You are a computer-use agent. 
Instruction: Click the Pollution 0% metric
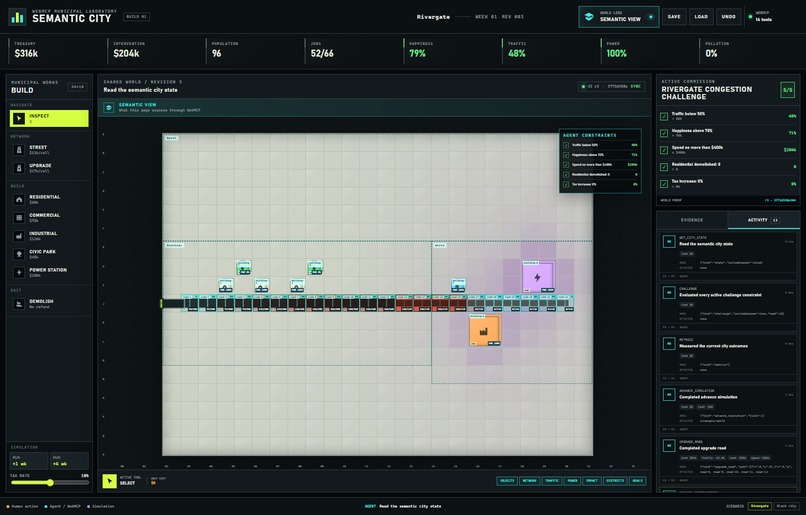tap(747, 50)
